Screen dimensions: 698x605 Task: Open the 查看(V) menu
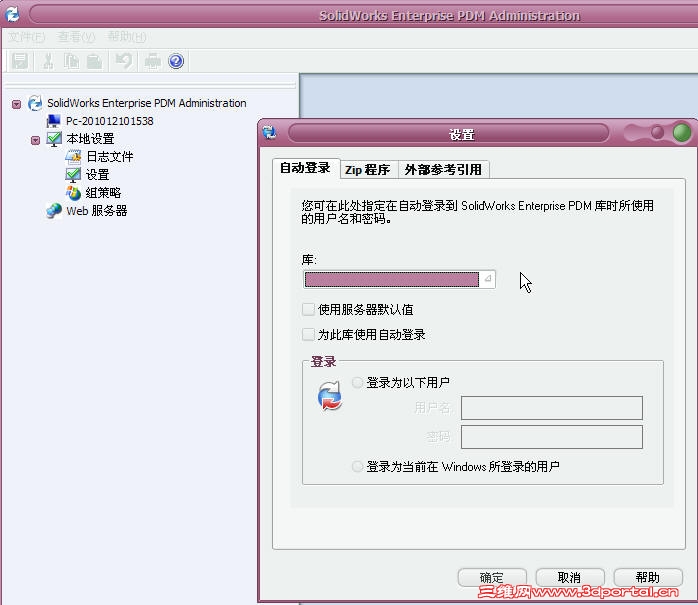76,37
